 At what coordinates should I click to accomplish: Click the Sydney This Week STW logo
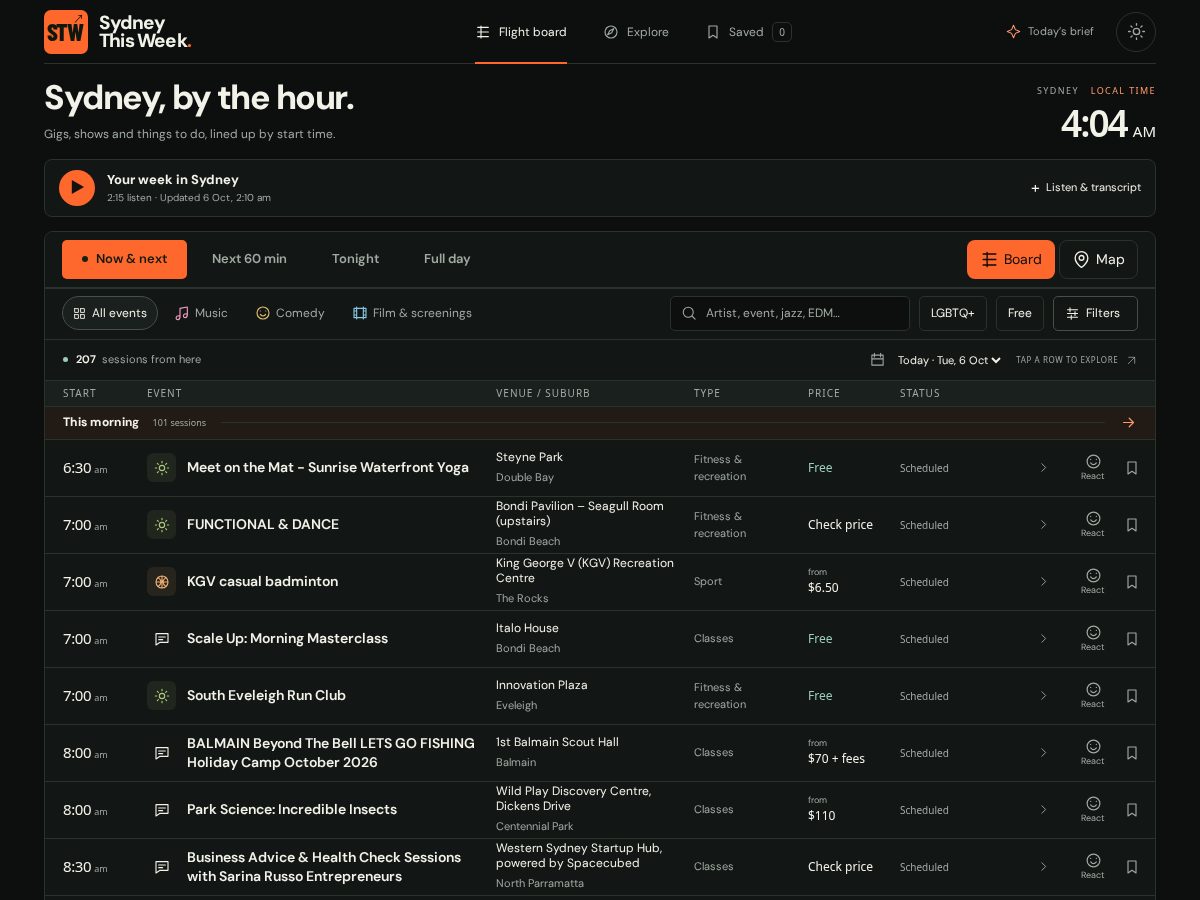coord(118,32)
